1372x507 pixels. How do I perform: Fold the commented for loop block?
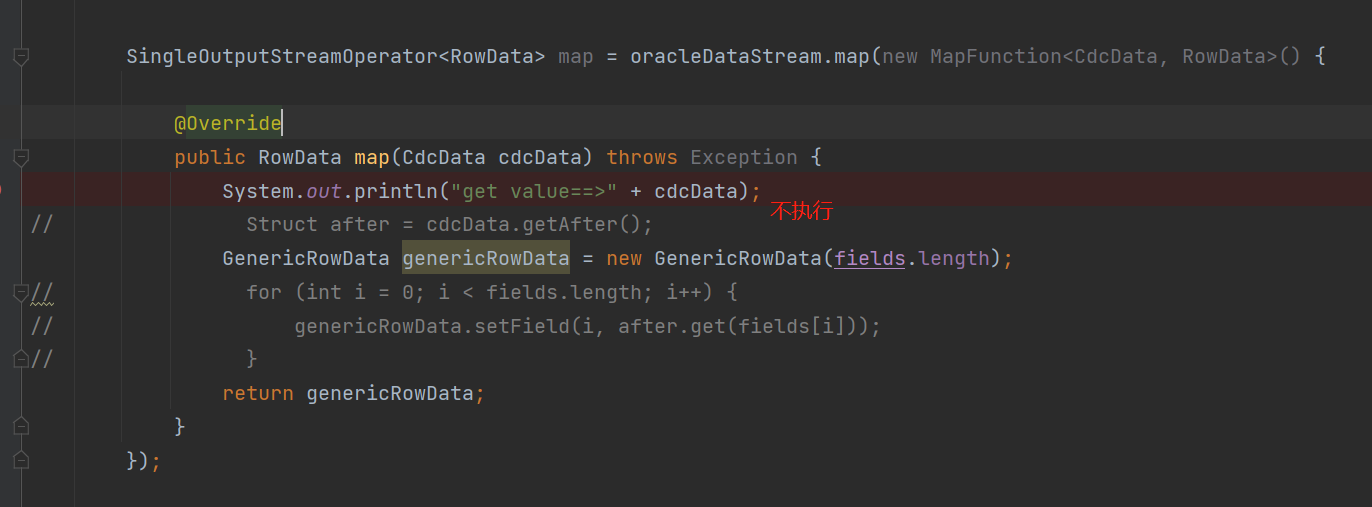tap(20, 292)
